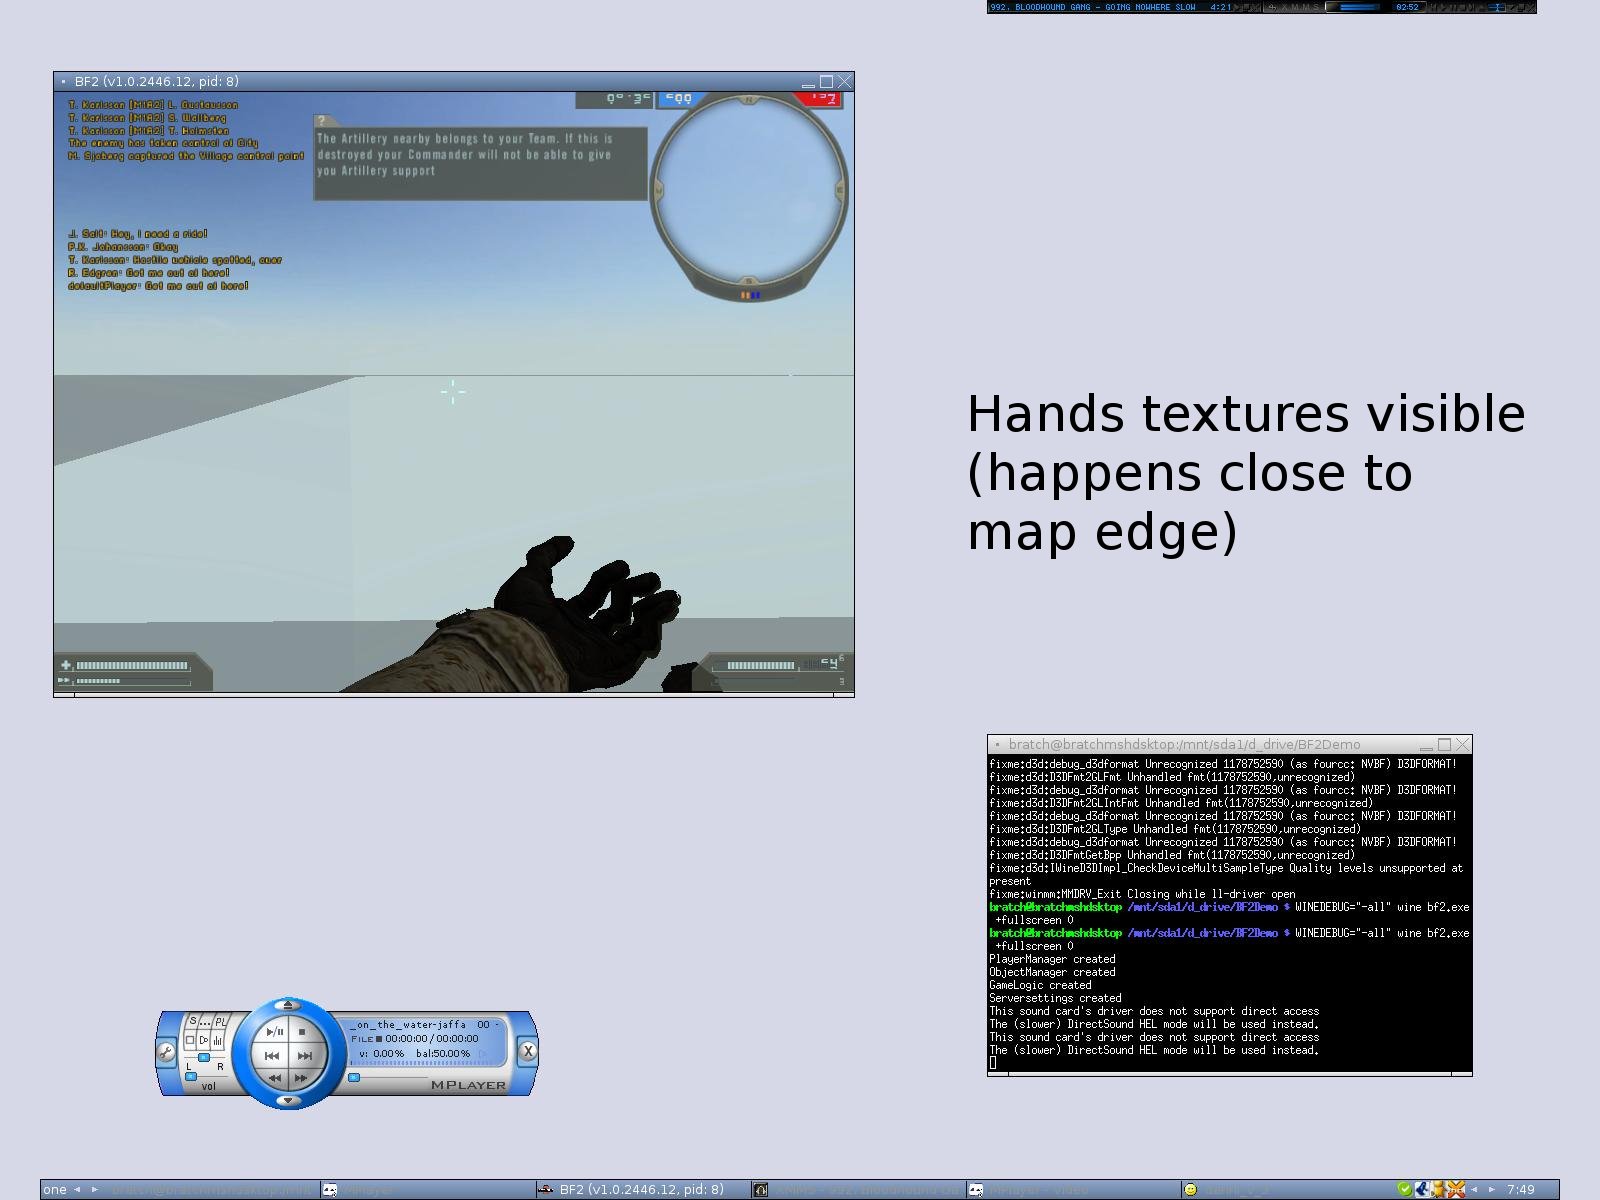The height and width of the screenshot is (1200, 1600).
Task: Click the blue team ticket counter in BF2
Action: click(x=680, y=98)
